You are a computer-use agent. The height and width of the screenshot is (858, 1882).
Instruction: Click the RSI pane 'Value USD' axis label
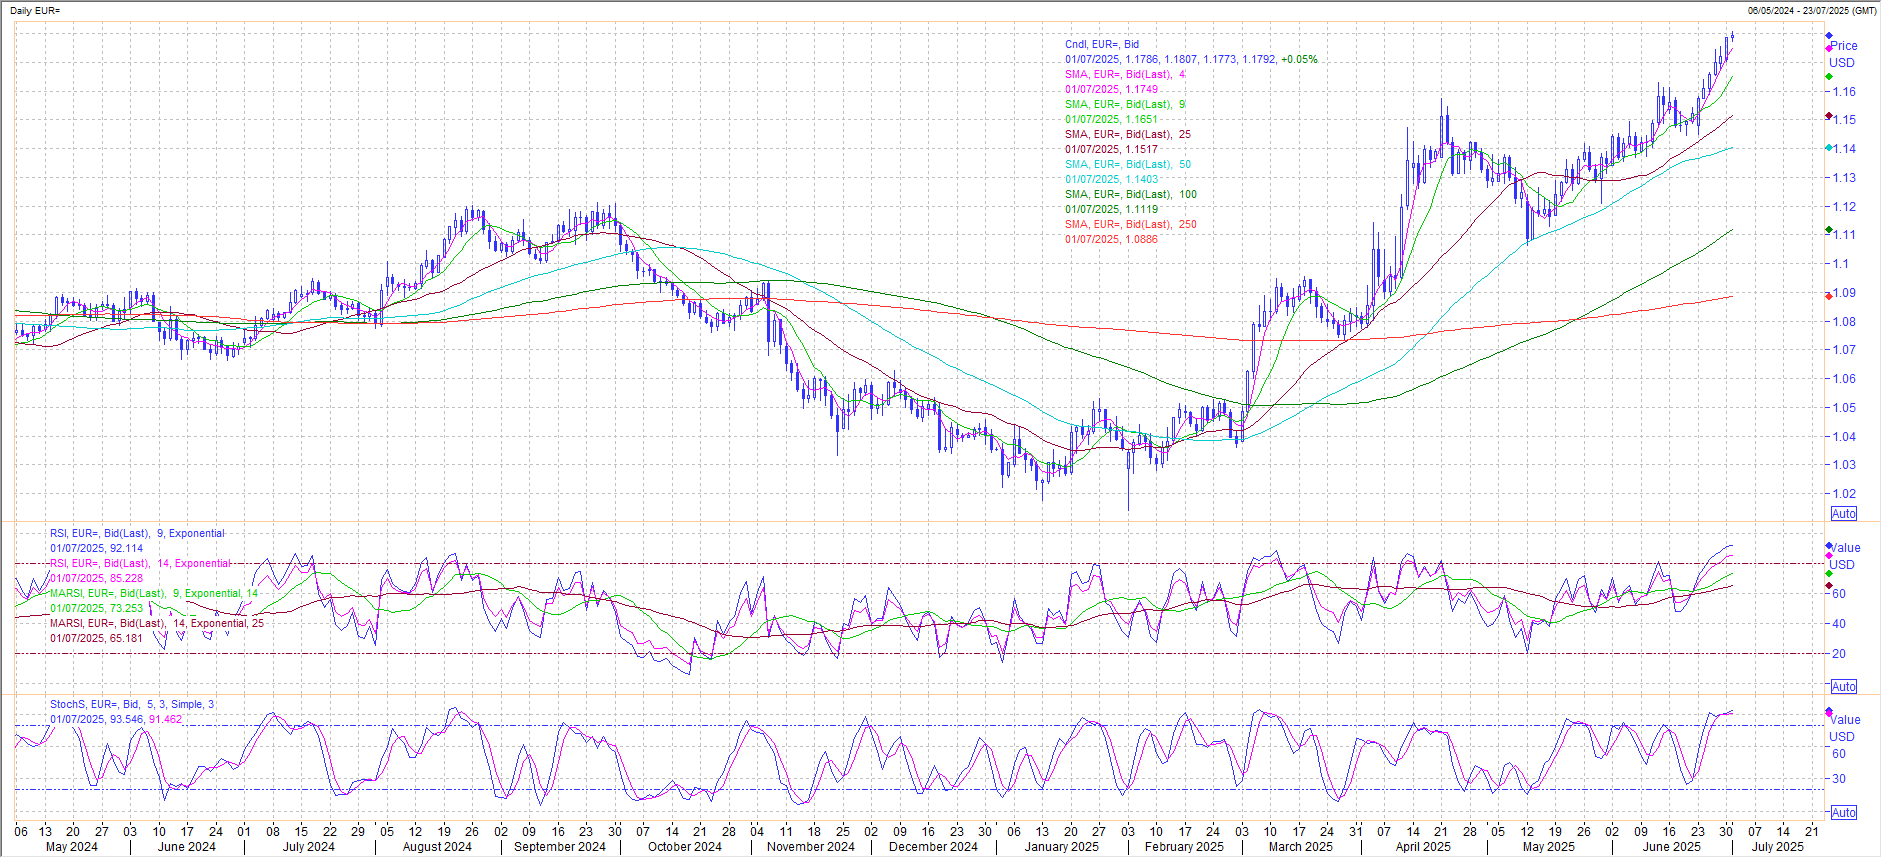point(1845,556)
